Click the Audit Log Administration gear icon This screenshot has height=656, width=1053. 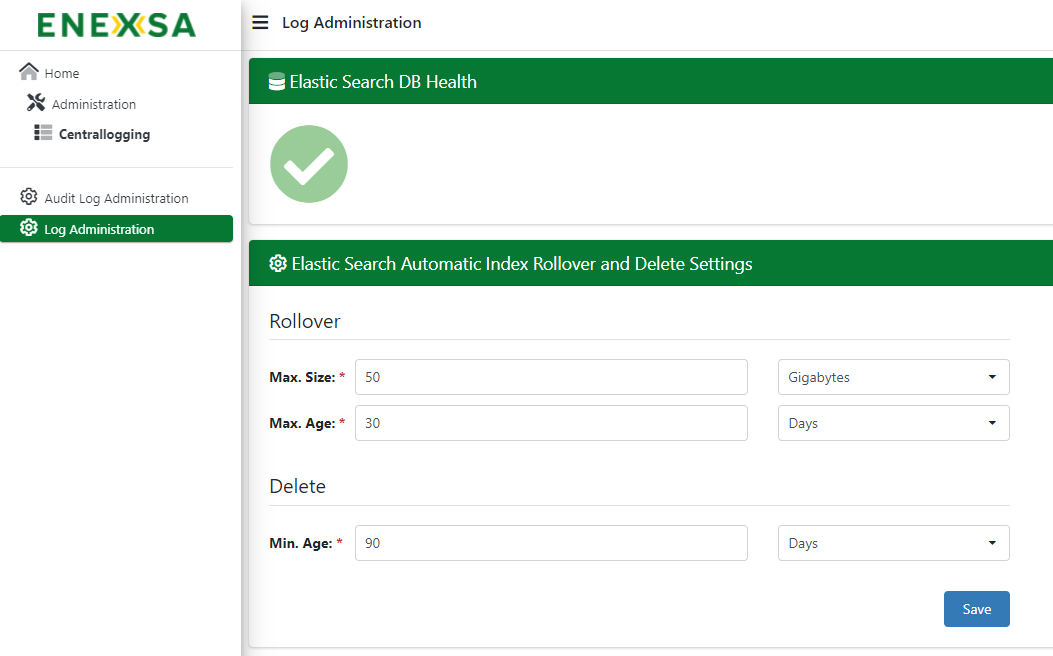coord(29,197)
